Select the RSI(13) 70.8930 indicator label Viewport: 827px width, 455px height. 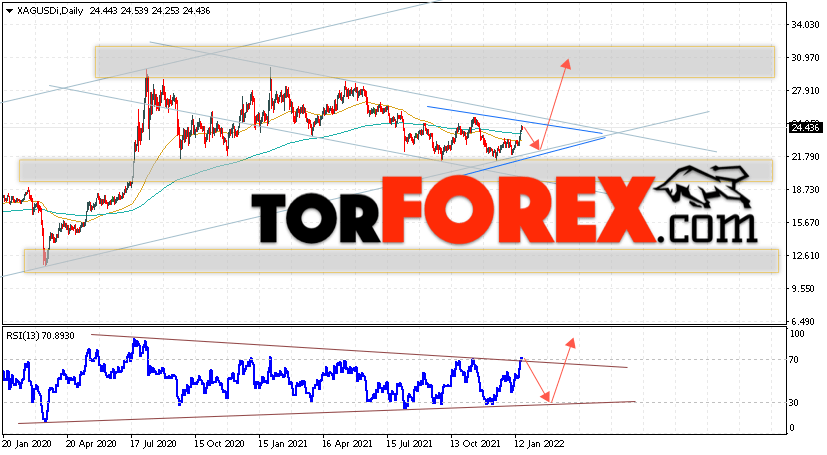point(41,335)
